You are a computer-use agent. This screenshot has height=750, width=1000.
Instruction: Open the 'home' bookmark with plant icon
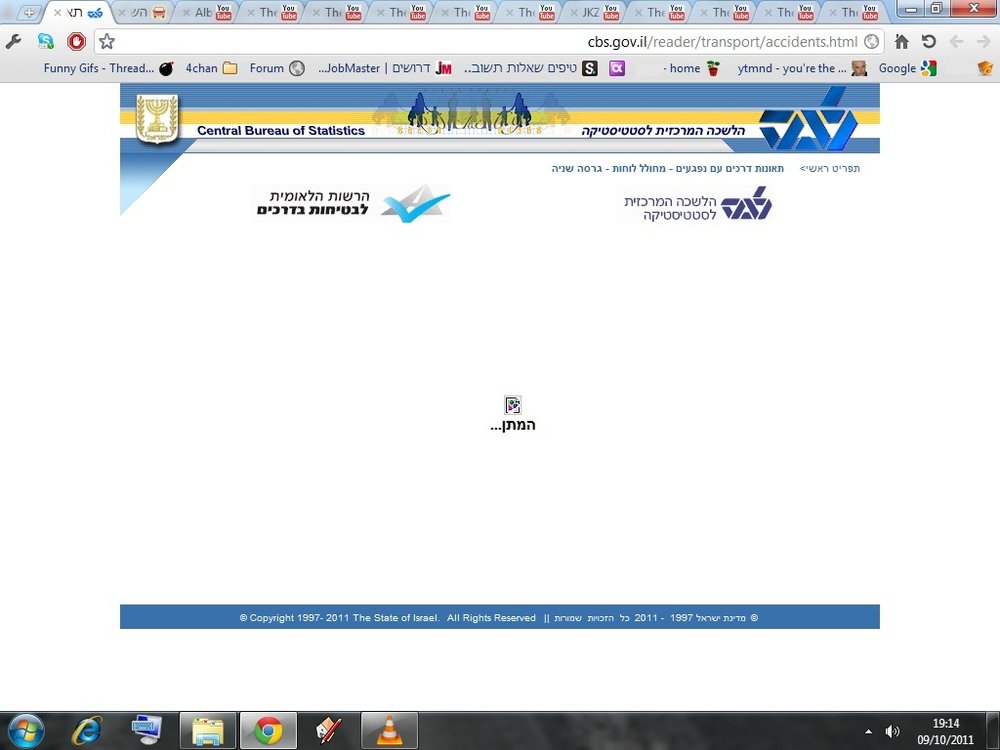[x=692, y=68]
